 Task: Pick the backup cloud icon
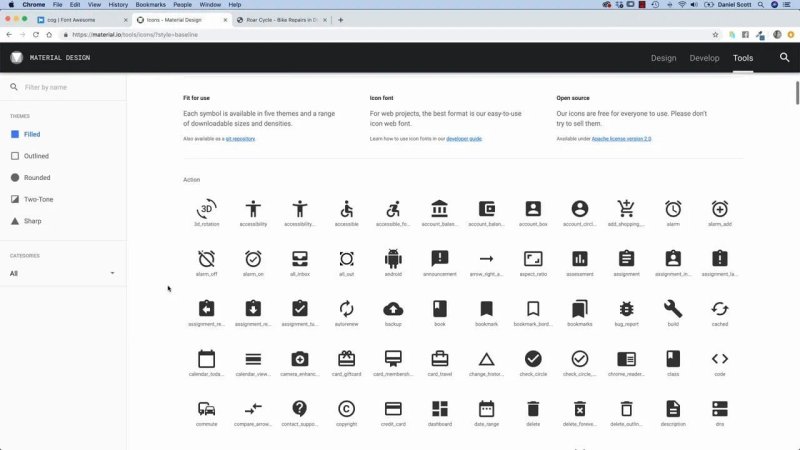tap(393, 309)
